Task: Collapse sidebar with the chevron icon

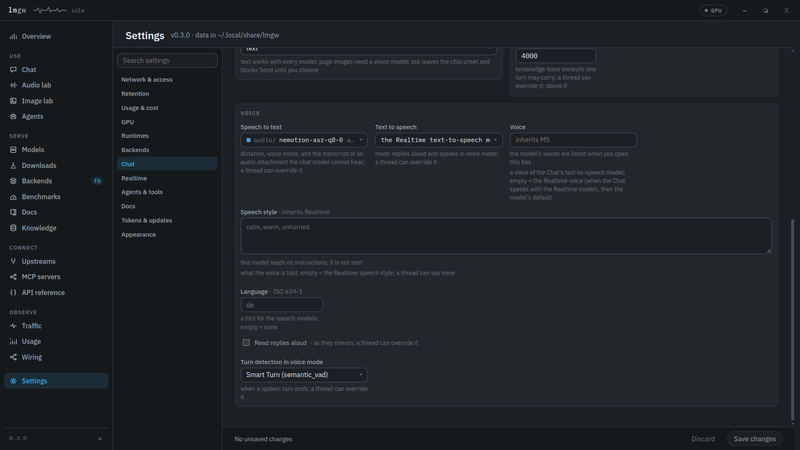Action: click(100, 438)
